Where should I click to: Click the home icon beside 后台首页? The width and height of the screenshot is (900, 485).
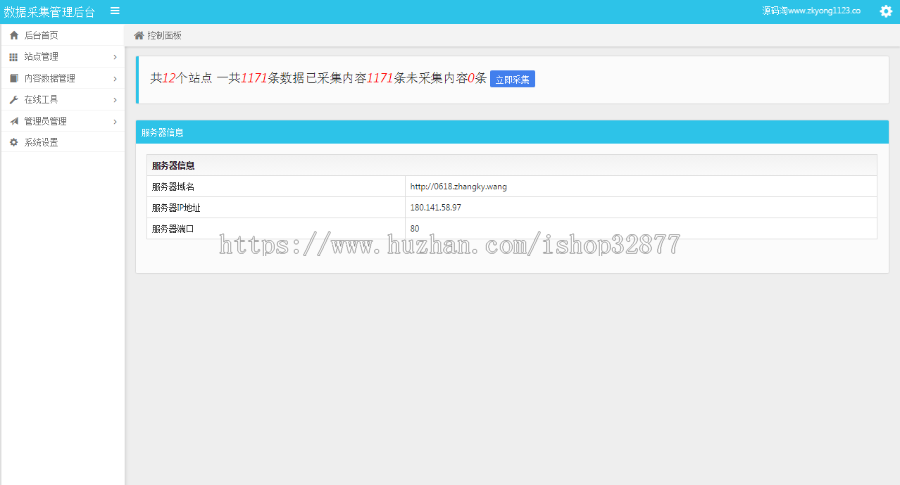pos(14,35)
